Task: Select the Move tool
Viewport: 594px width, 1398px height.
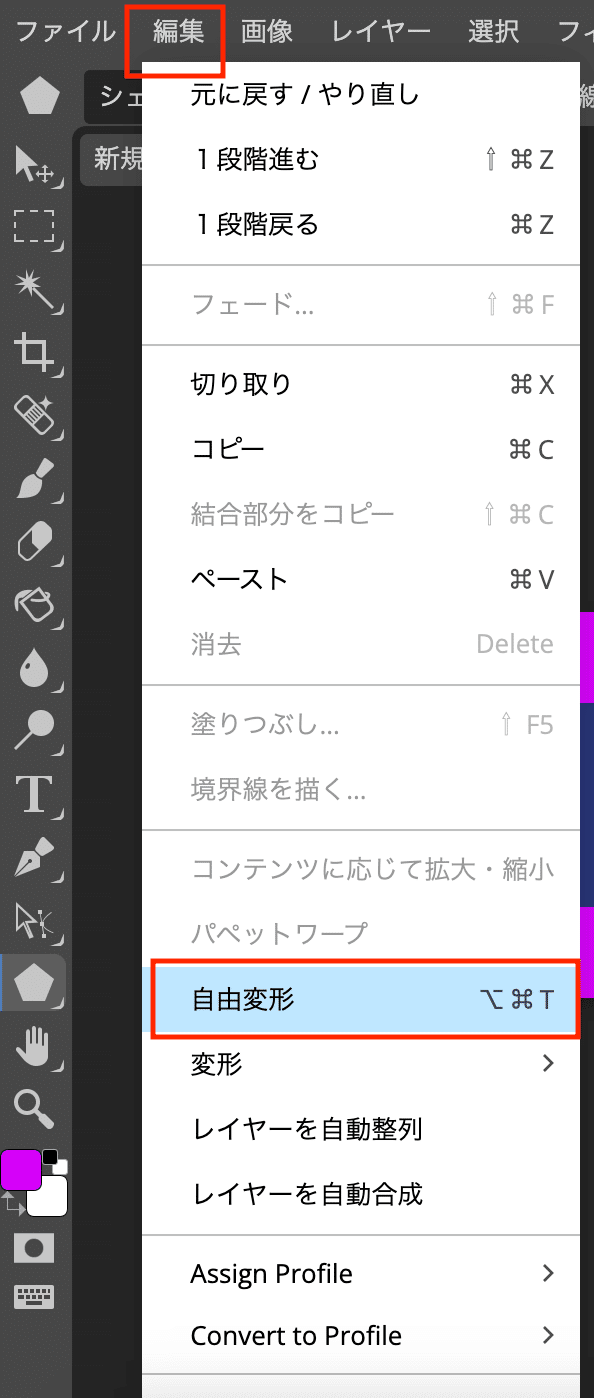Action: click(34, 164)
